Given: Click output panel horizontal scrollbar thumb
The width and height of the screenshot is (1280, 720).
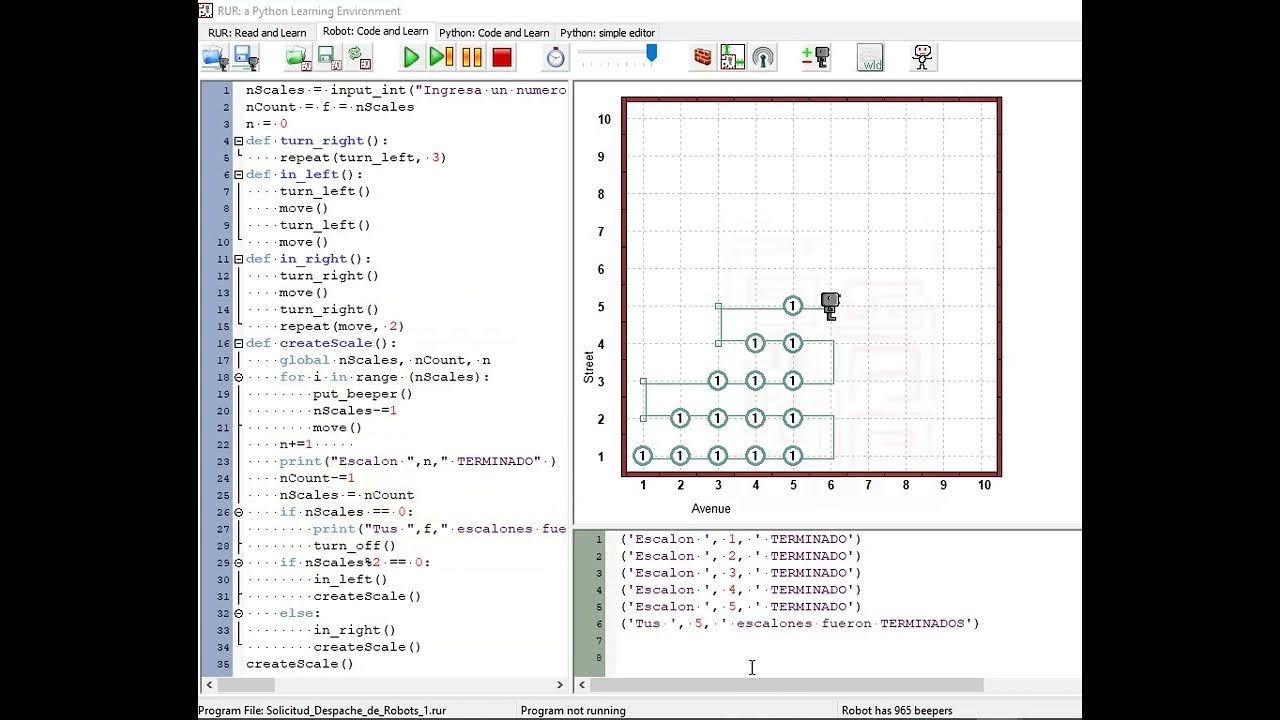Looking at the screenshot, I should click(x=787, y=685).
